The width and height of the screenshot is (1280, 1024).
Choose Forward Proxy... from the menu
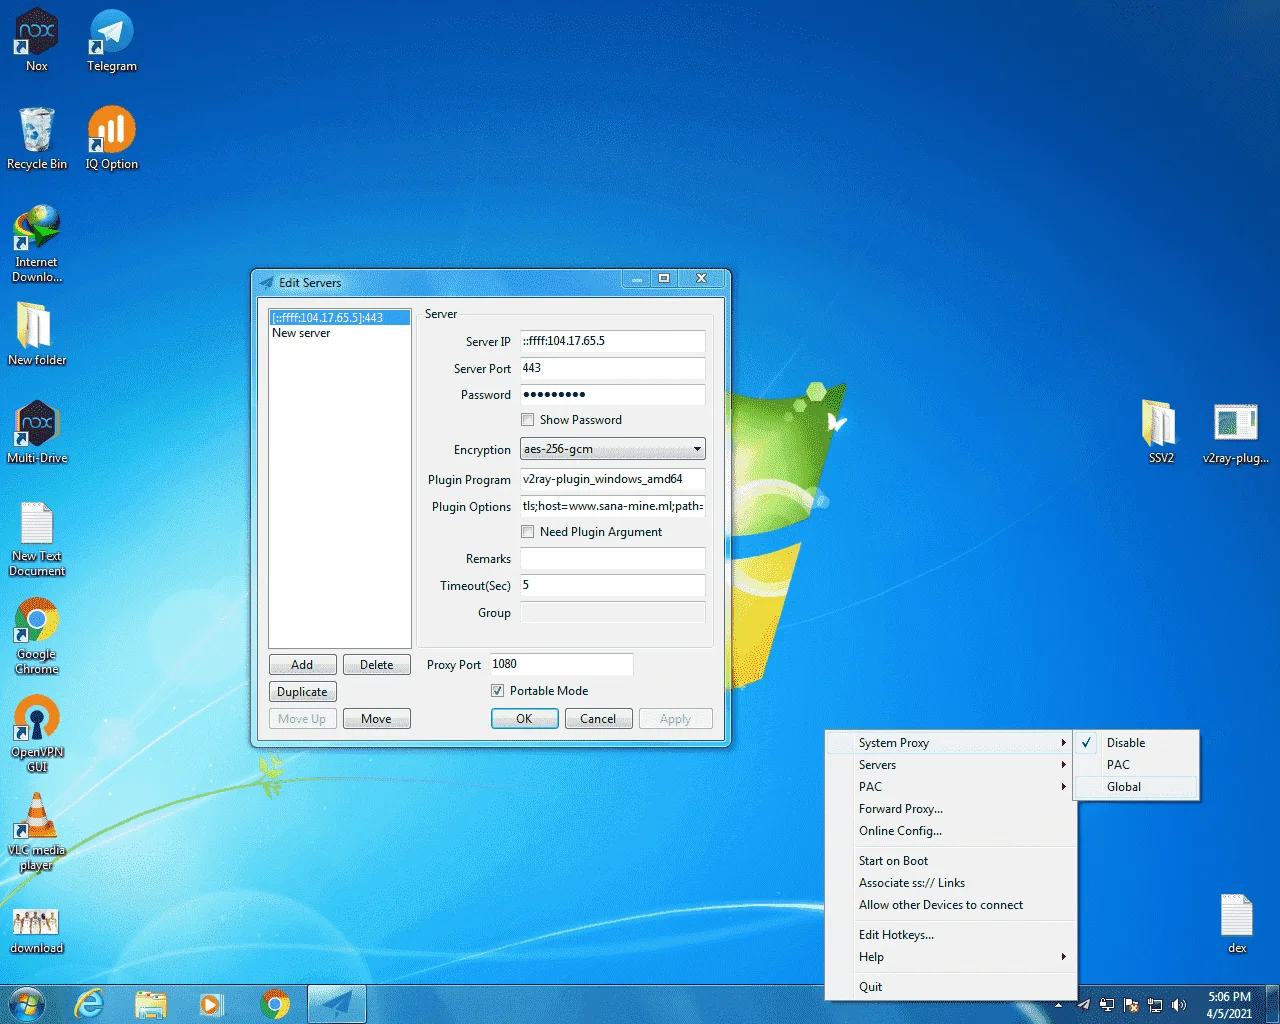(951, 809)
